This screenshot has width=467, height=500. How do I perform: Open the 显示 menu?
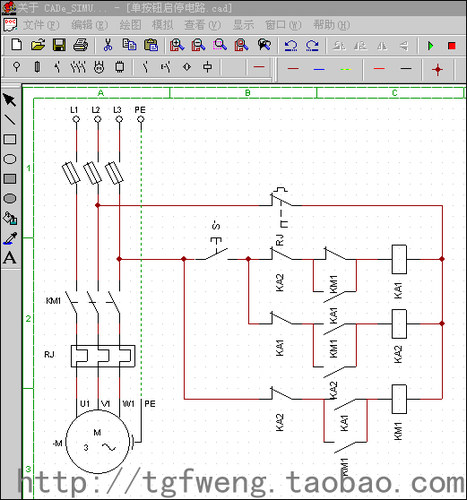243,25
